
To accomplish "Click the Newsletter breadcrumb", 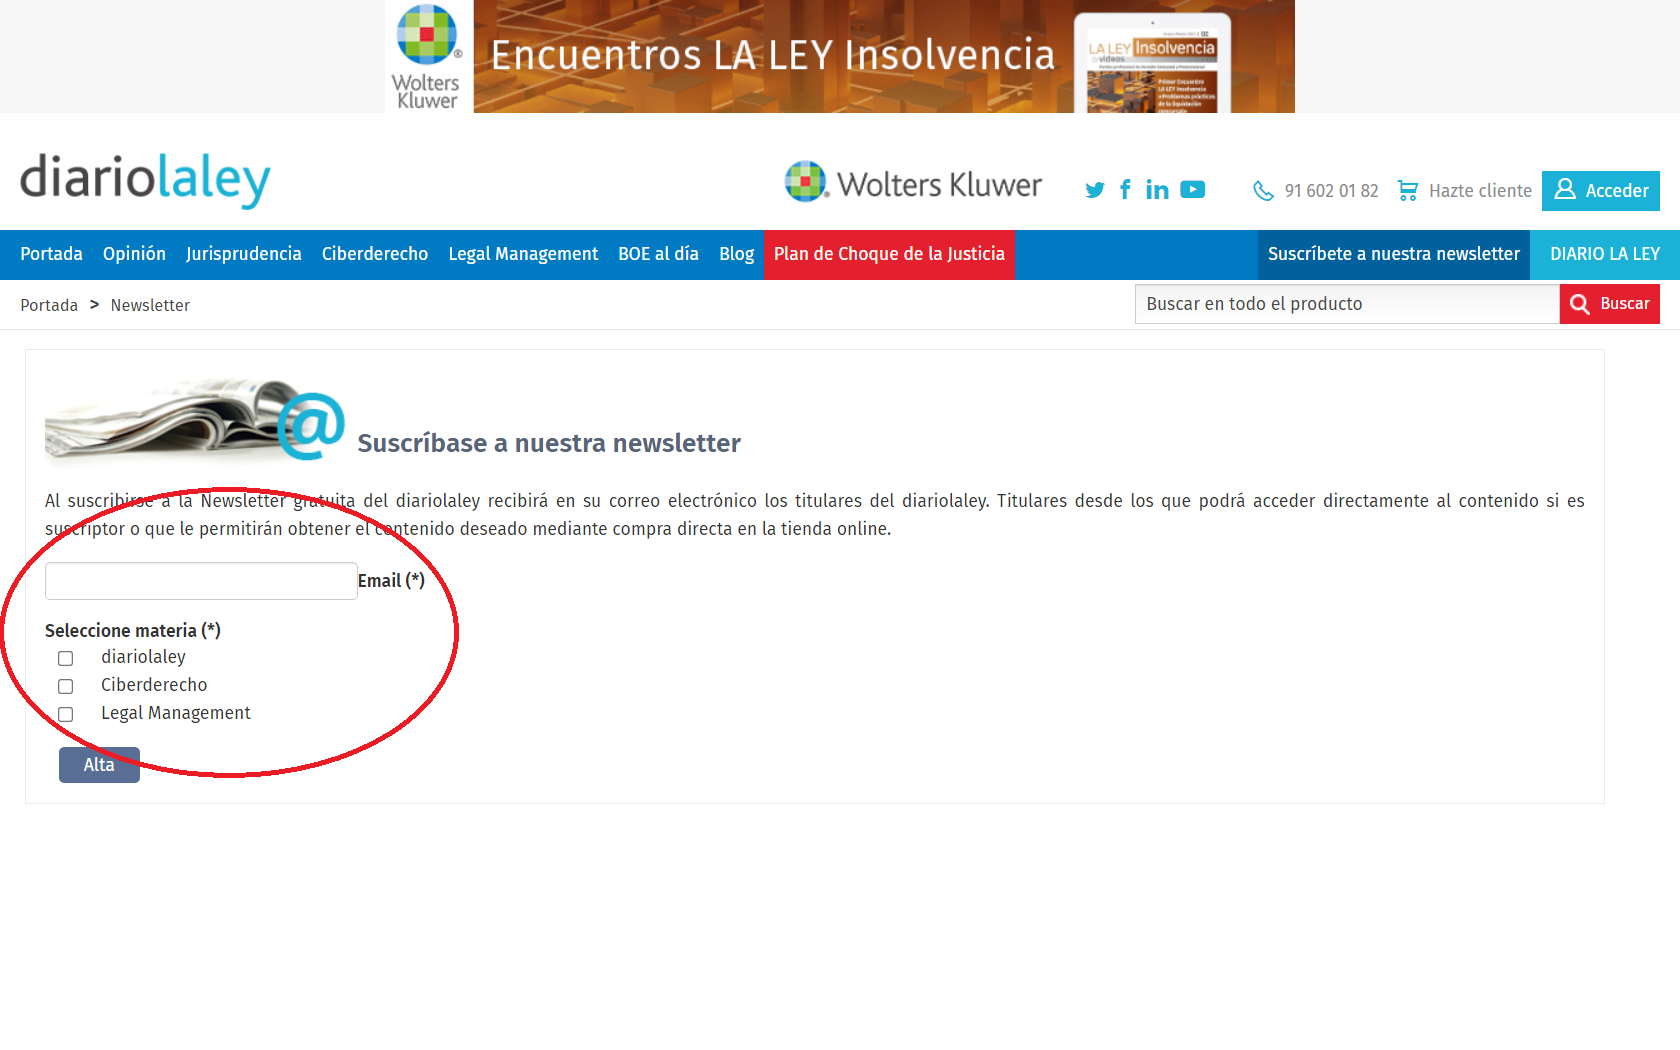I will pos(150,305).
